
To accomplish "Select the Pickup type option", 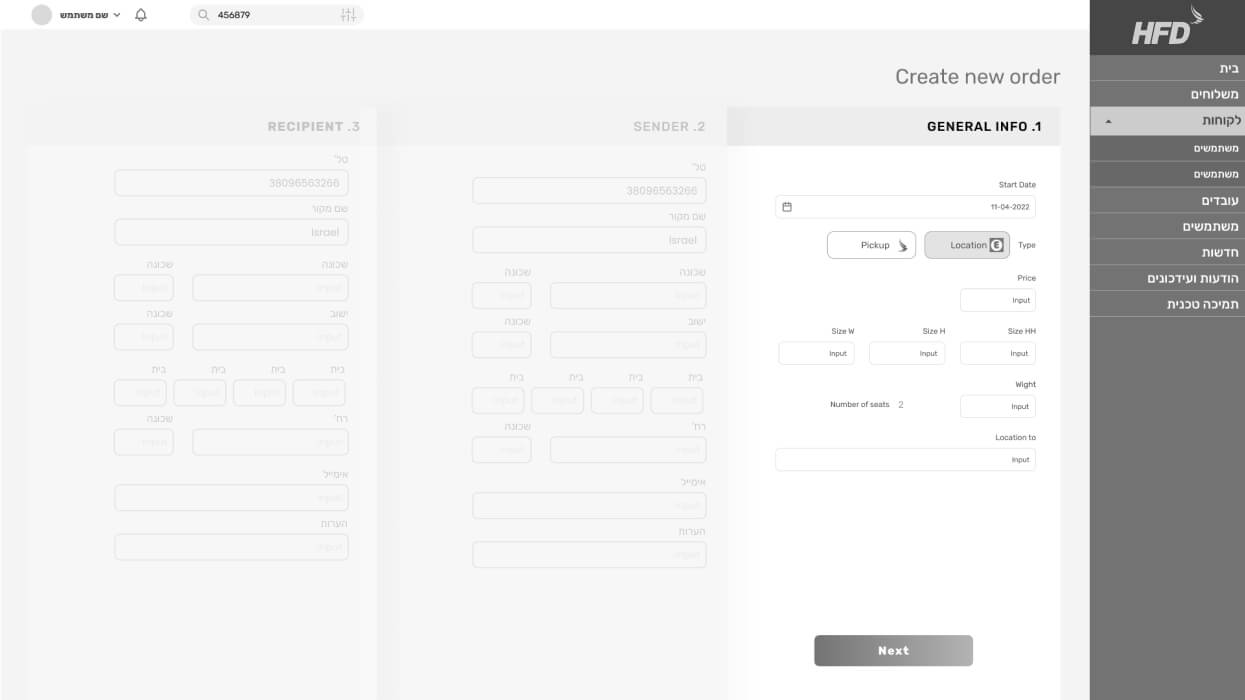I will [871, 245].
